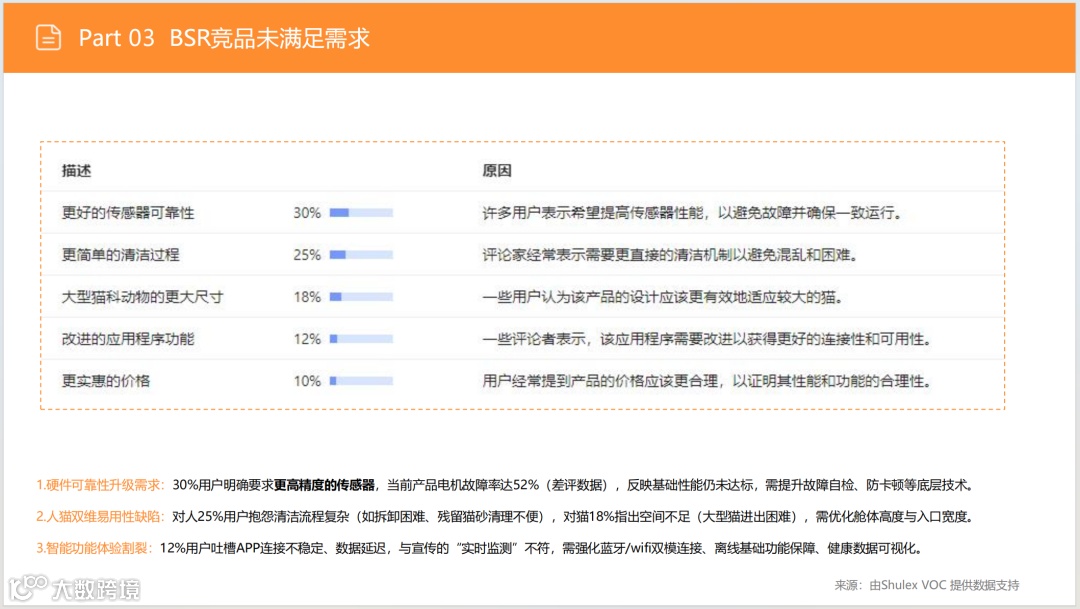The image size is (1080, 609).
Task: Select the reason text starting '用户经常提到产品的价格'
Action: click(x=707, y=381)
